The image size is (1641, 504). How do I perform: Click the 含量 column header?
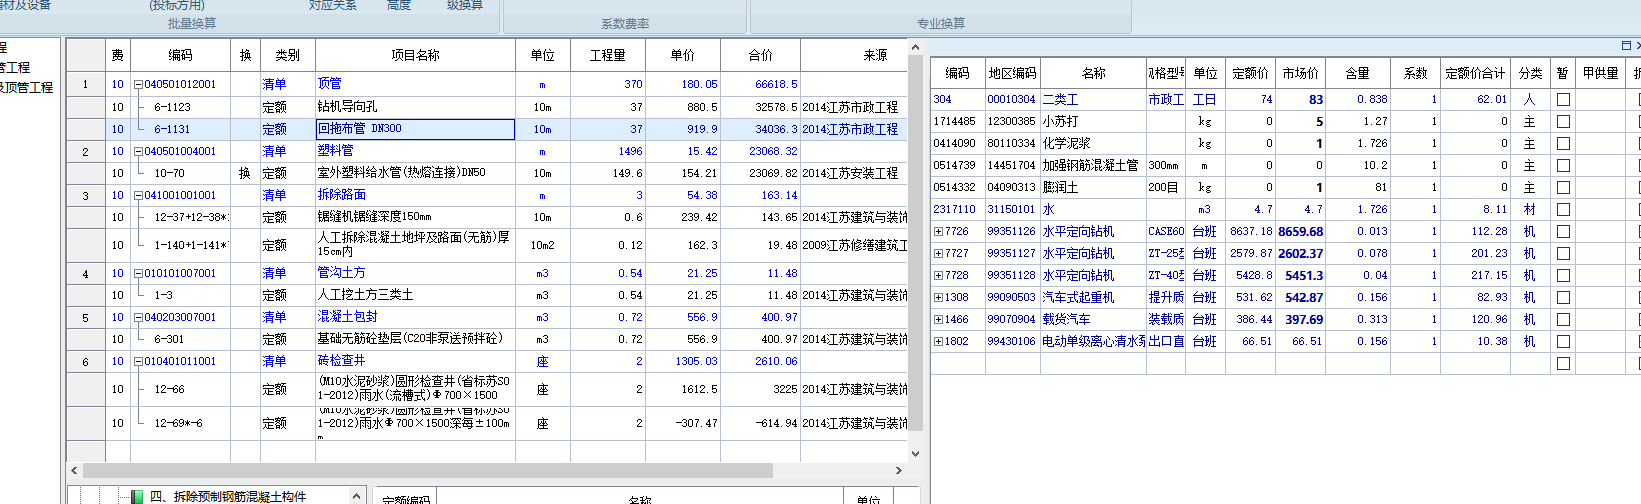click(1357, 73)
